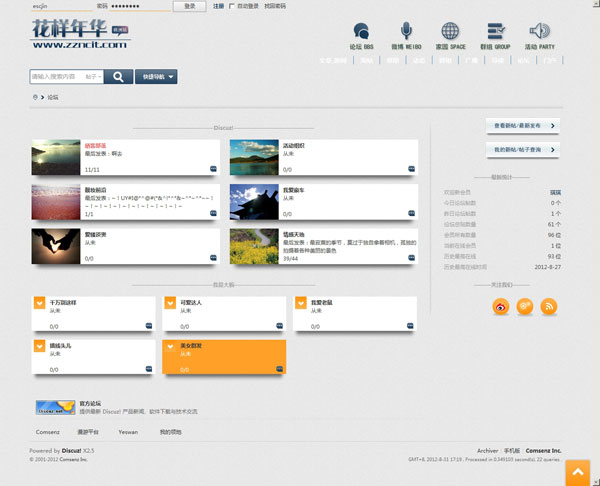Open the sunset lake thumbnail

[56, 157]
